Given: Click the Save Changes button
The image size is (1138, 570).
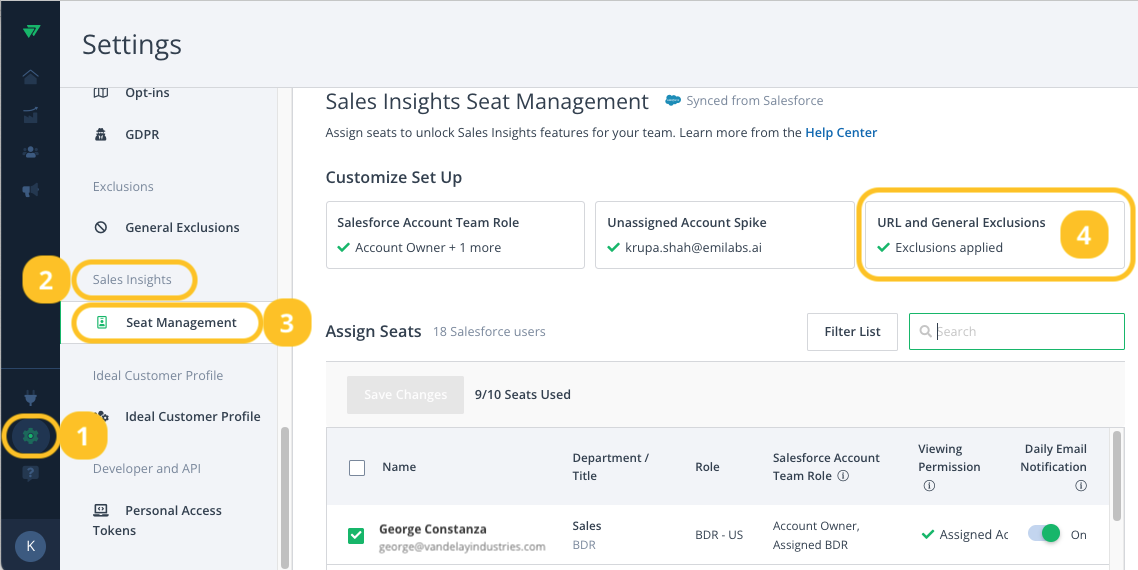Looking at the screenshot, I should point(405,395).
